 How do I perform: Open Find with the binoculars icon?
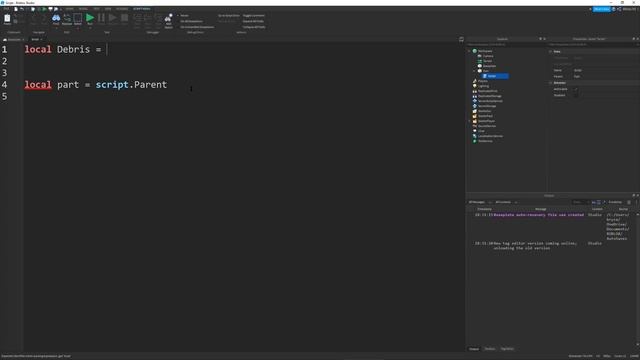pos(56,19)
